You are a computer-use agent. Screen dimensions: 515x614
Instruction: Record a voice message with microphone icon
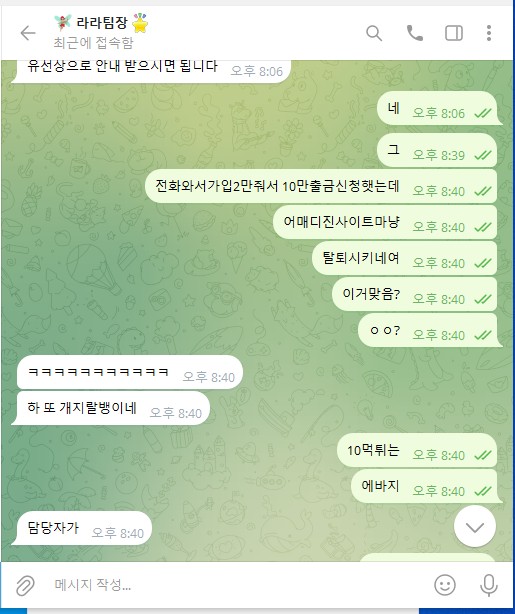pyautogui.click(x=489, y=585)
